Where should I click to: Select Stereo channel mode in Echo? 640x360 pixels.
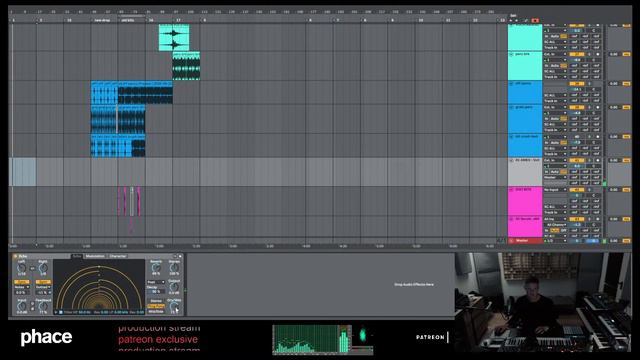pyautogui.click(x=156, y=301)
